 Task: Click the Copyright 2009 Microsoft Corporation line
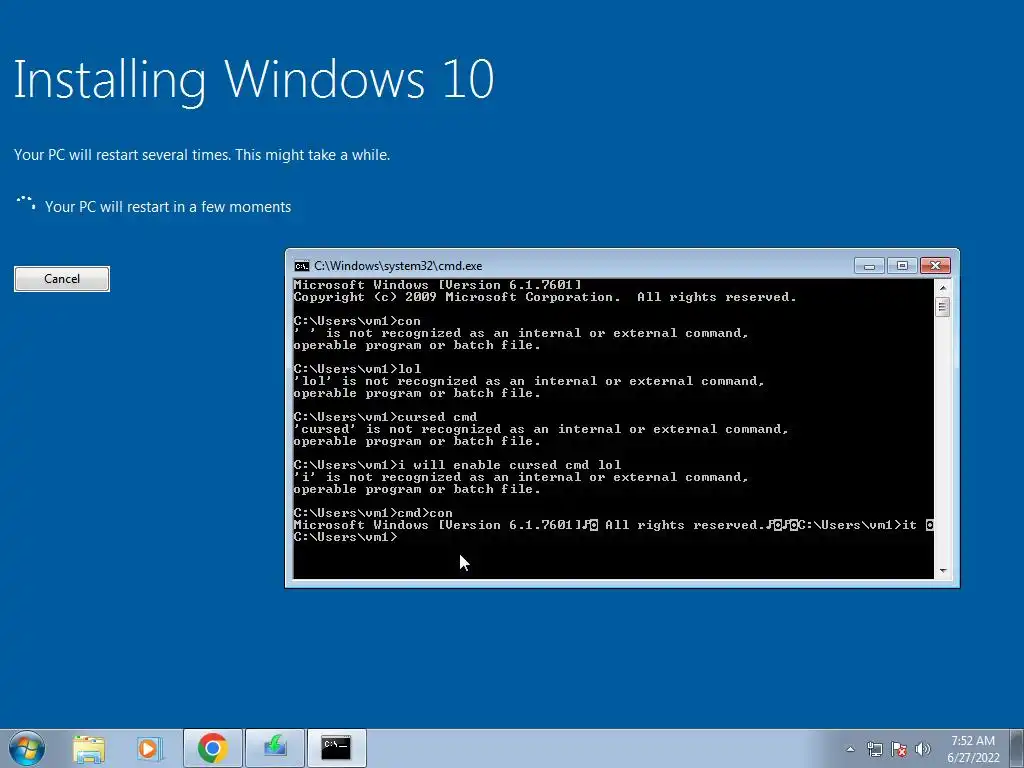[545, 297]
